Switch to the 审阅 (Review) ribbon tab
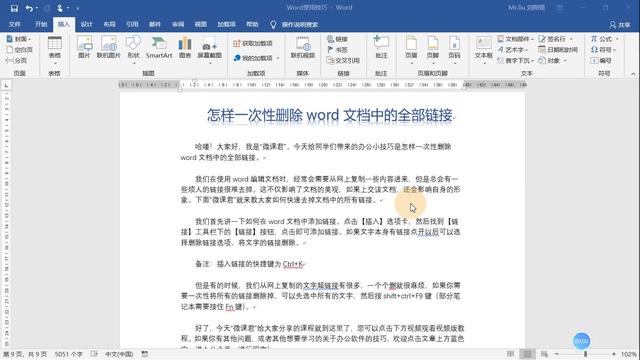This screenshot has width=640, height=360. (x=178, y=24)
